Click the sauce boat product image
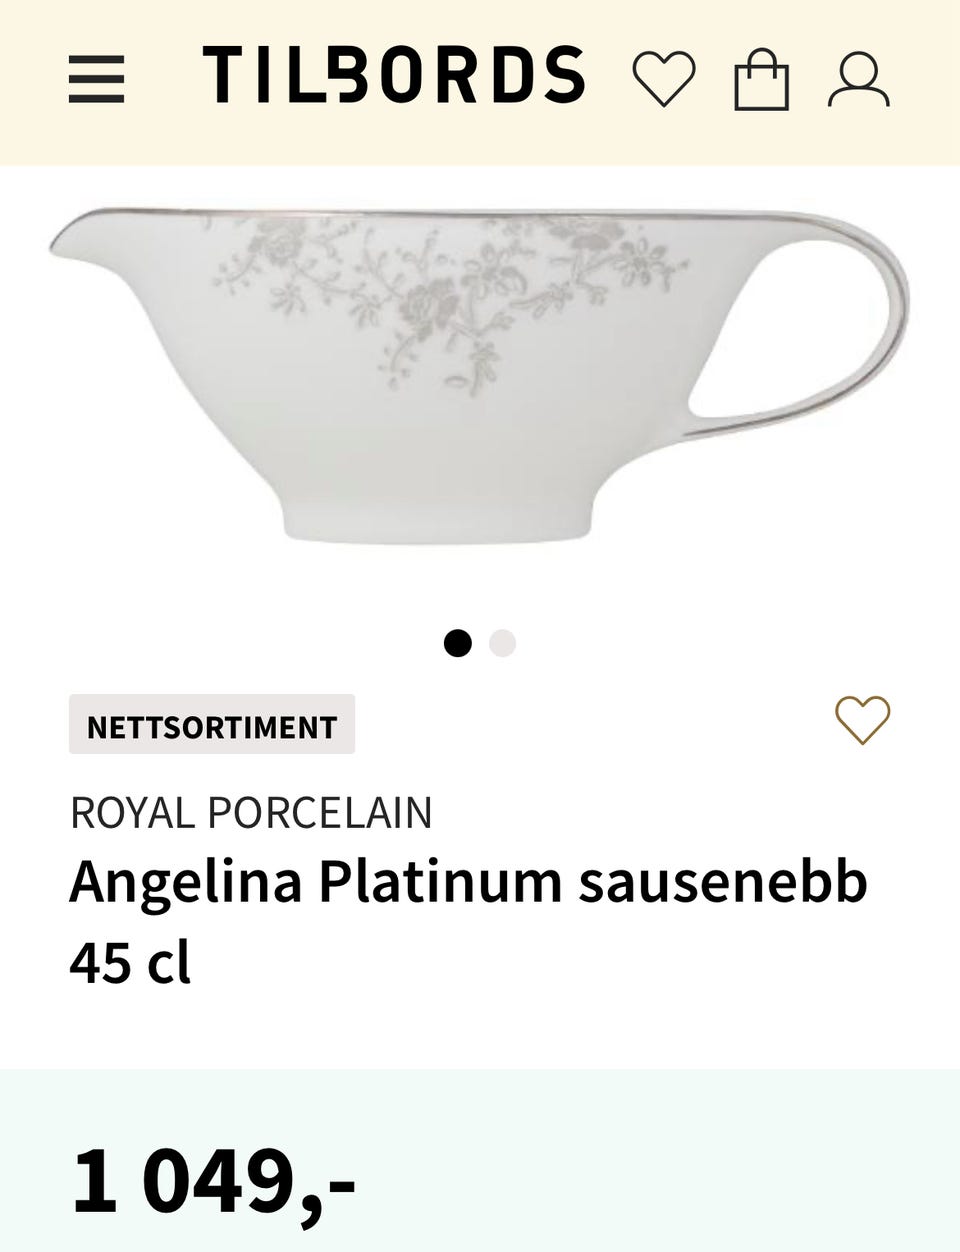 (x=480, y=376)
